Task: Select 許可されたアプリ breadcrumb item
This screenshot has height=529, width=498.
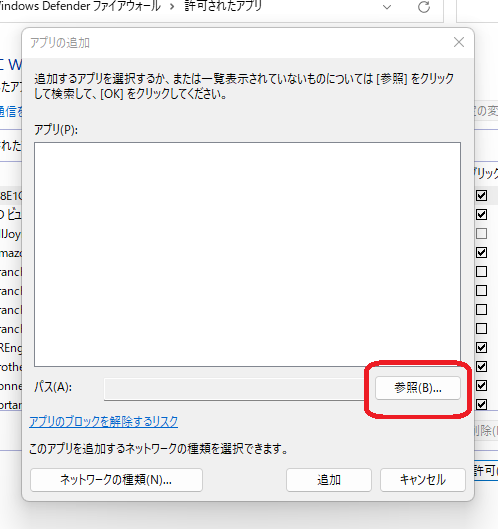Action: (x=223, y=6)
